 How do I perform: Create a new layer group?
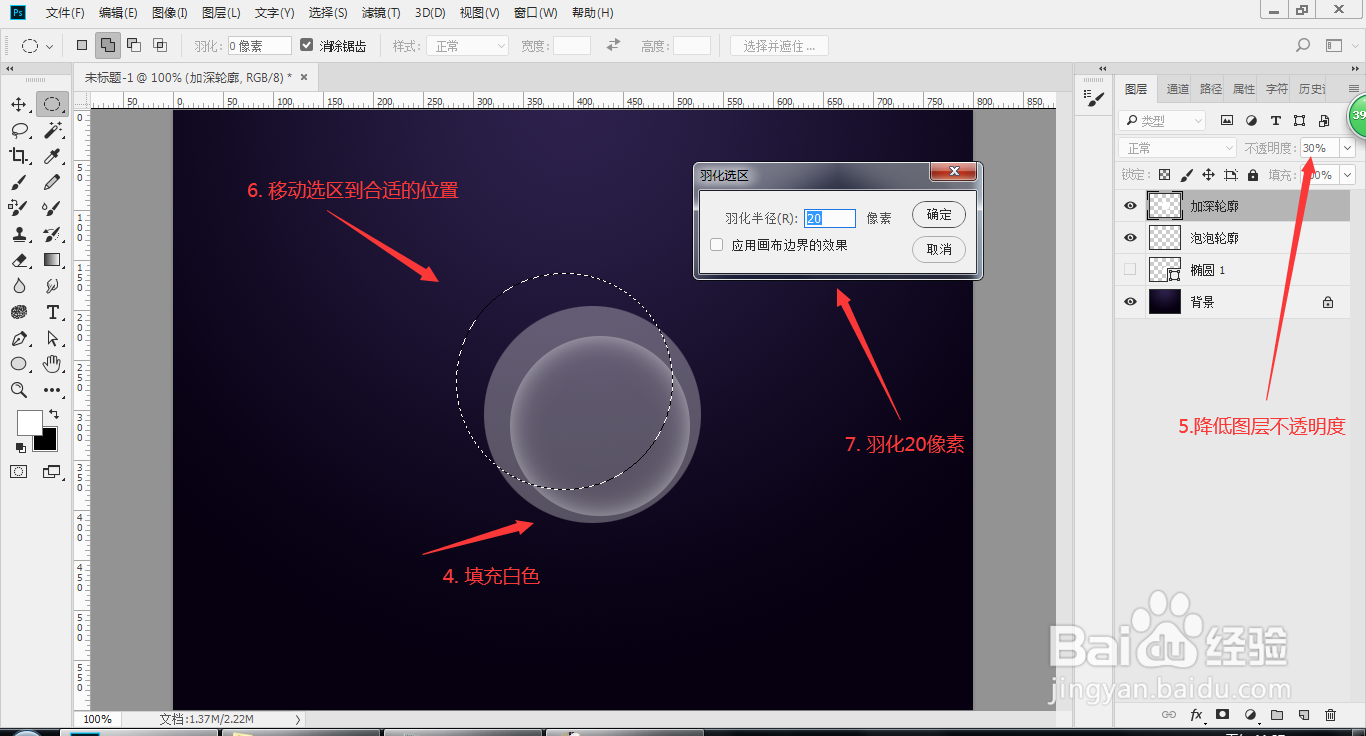[x=1276, y=715]
